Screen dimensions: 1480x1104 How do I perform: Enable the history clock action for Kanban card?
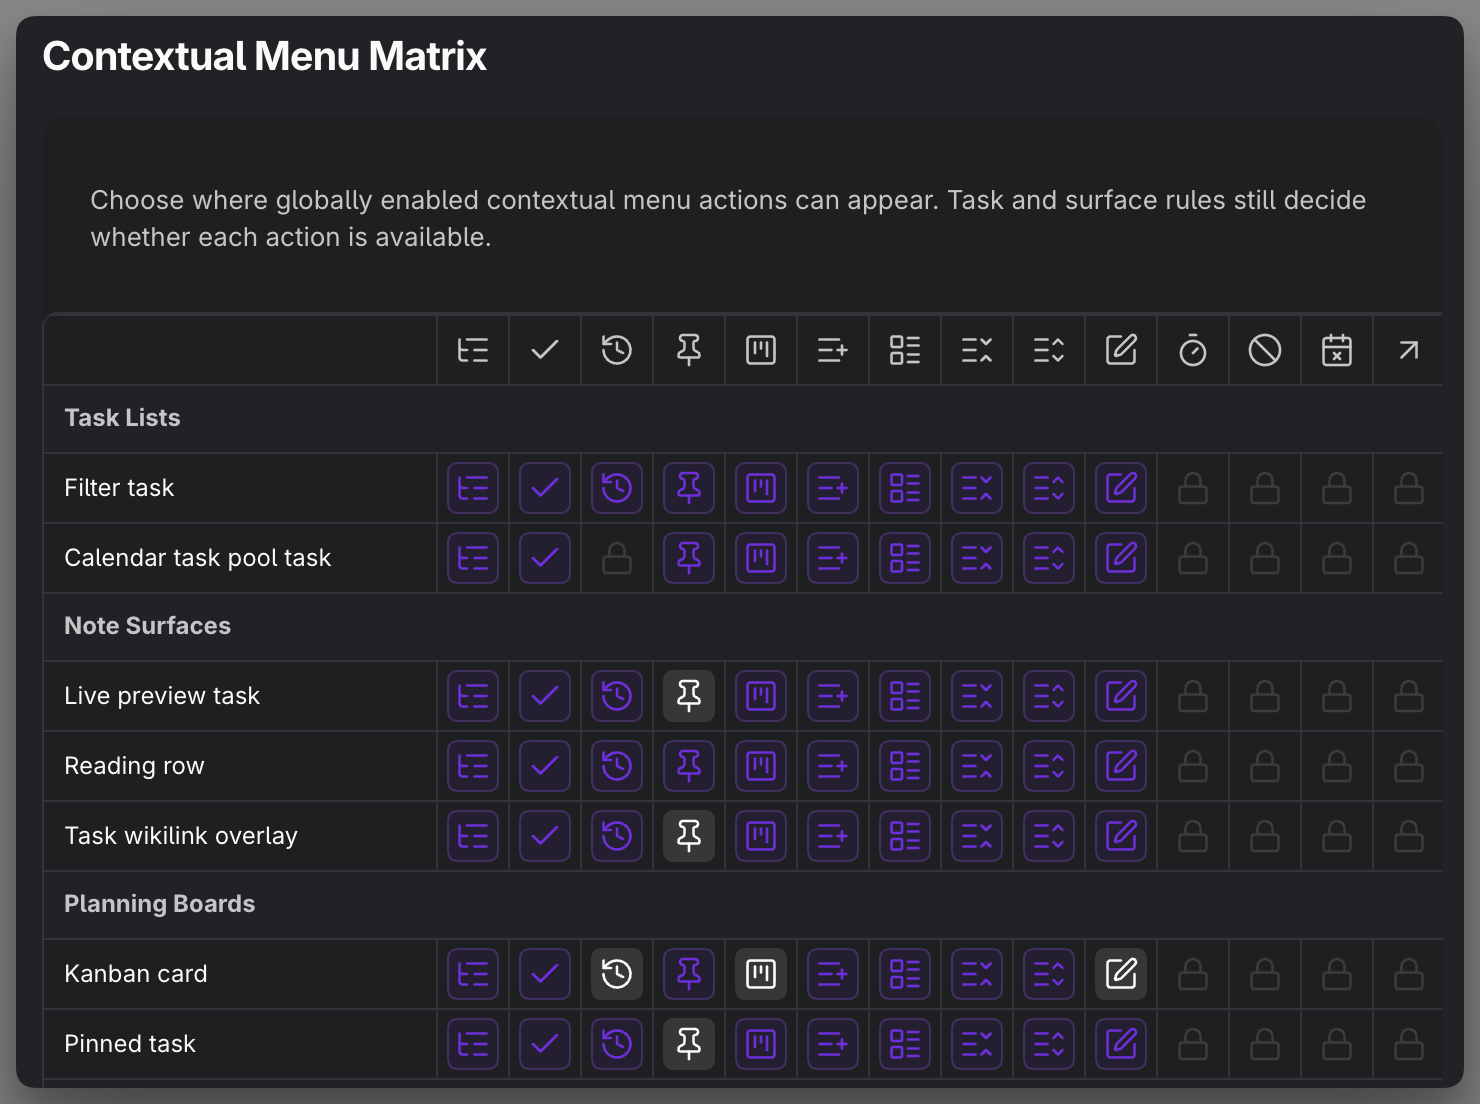(617, 974)
